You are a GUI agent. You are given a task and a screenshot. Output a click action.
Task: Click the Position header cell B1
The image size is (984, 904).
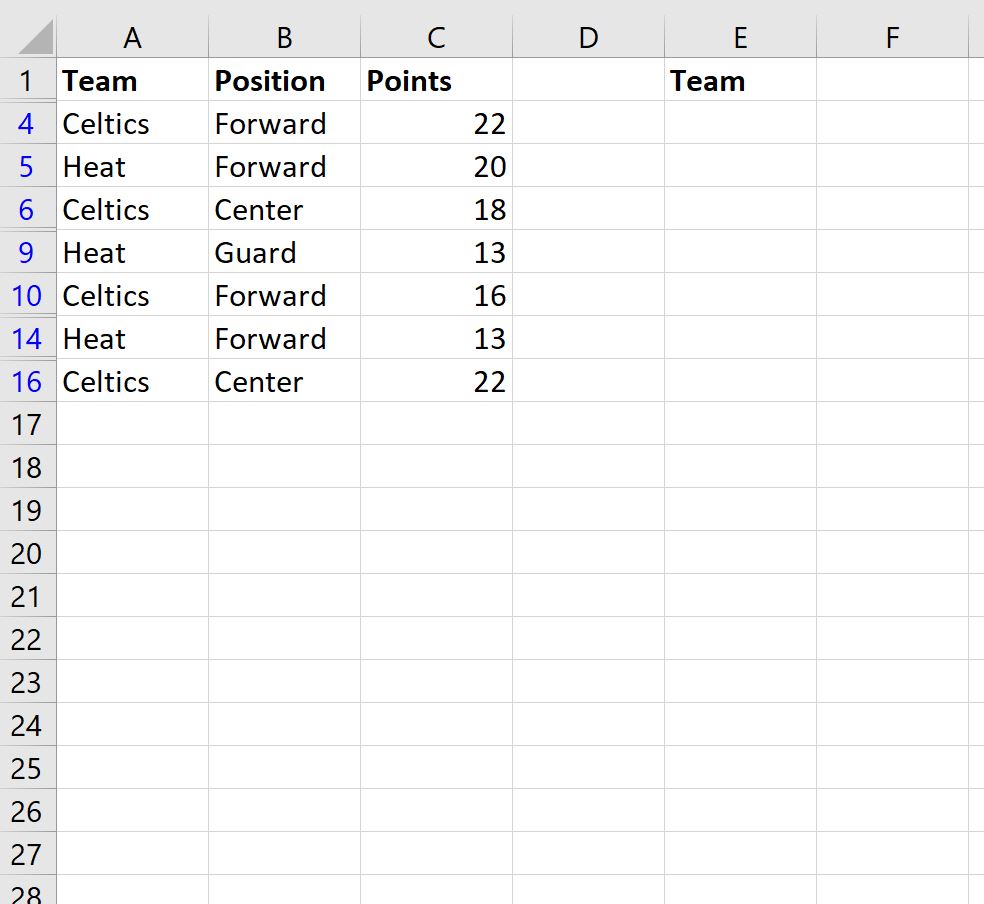[x=284, y=81]
